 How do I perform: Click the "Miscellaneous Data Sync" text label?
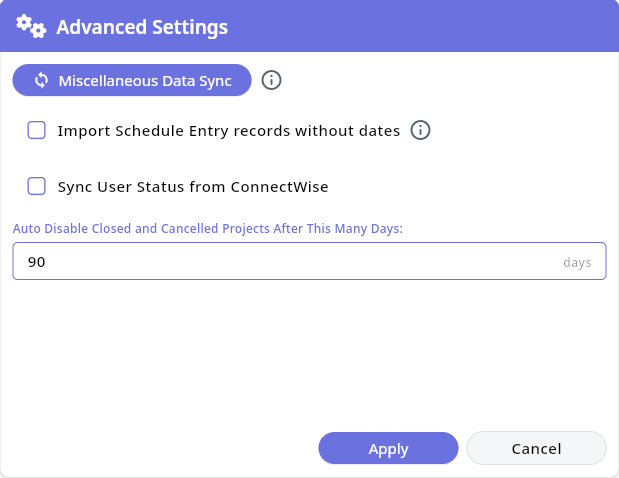(145, 80)
